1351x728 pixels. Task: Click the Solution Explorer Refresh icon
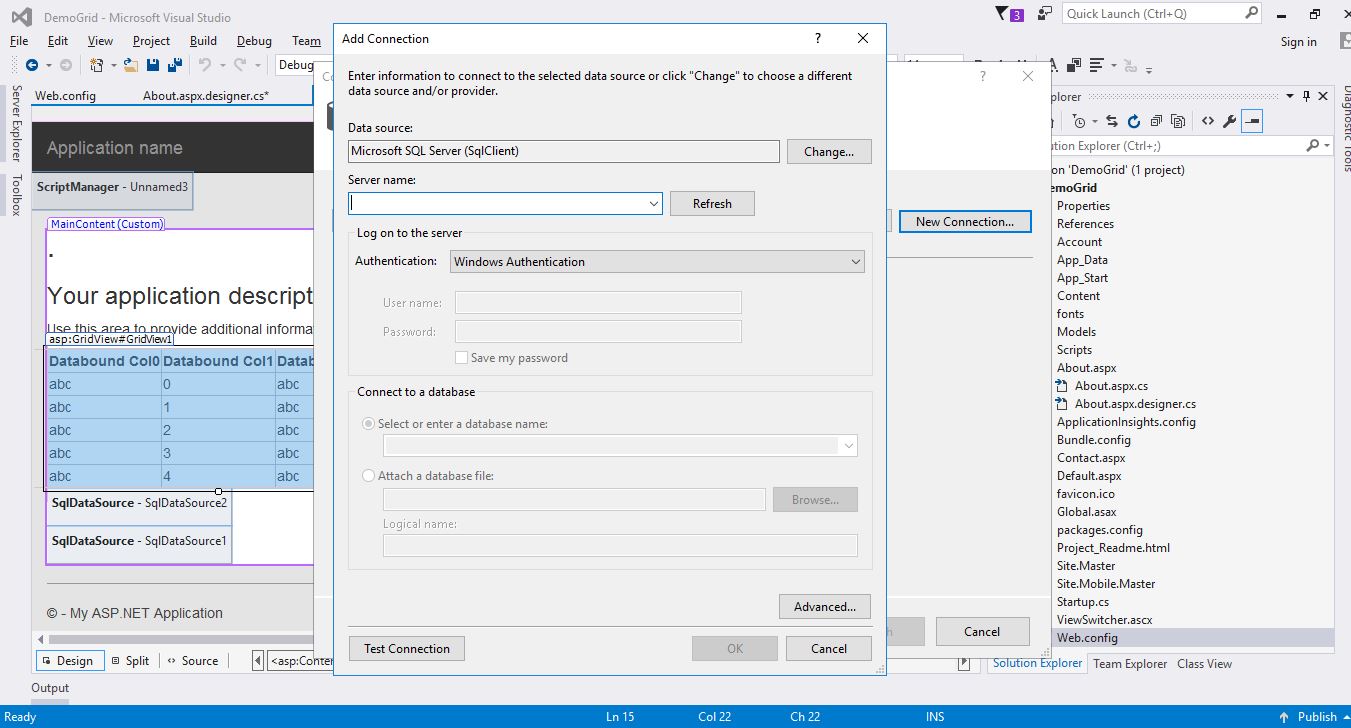(x=1133, y=121)
